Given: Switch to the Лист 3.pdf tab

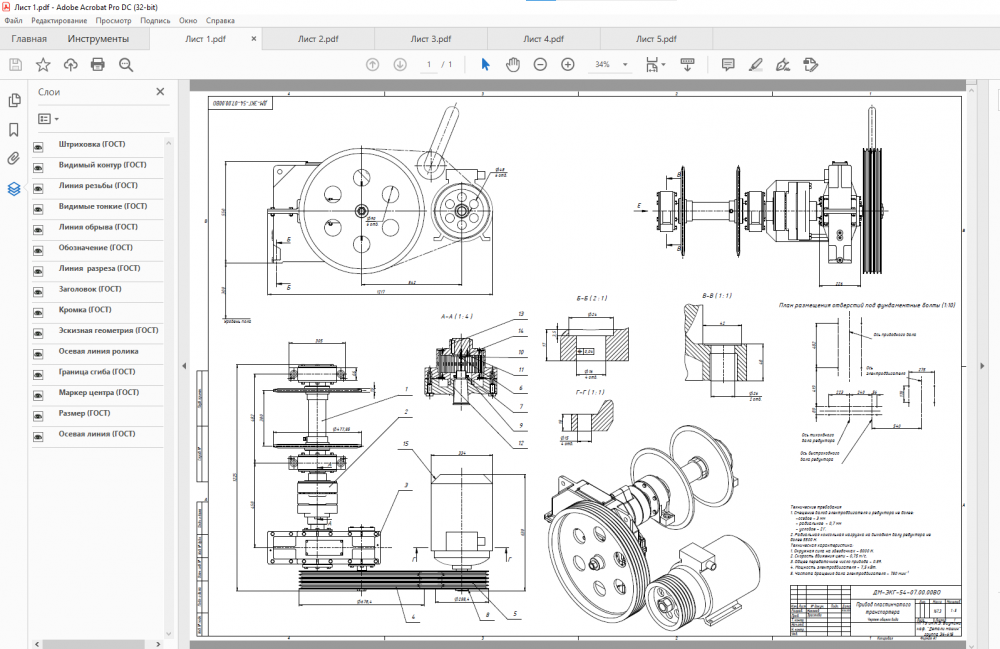Looking at the screenshot, I should (x=431, y=39).
